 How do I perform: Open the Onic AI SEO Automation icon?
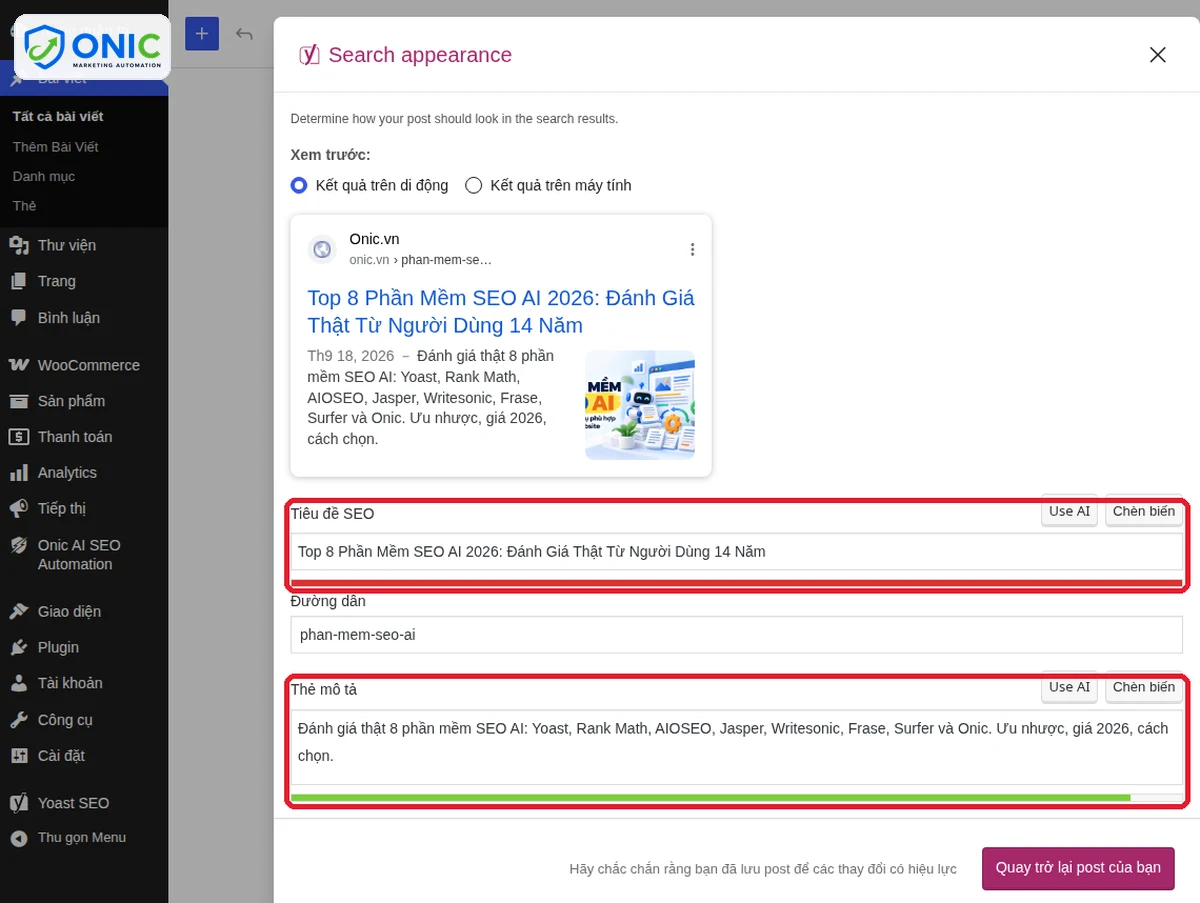tap(19, 545)
